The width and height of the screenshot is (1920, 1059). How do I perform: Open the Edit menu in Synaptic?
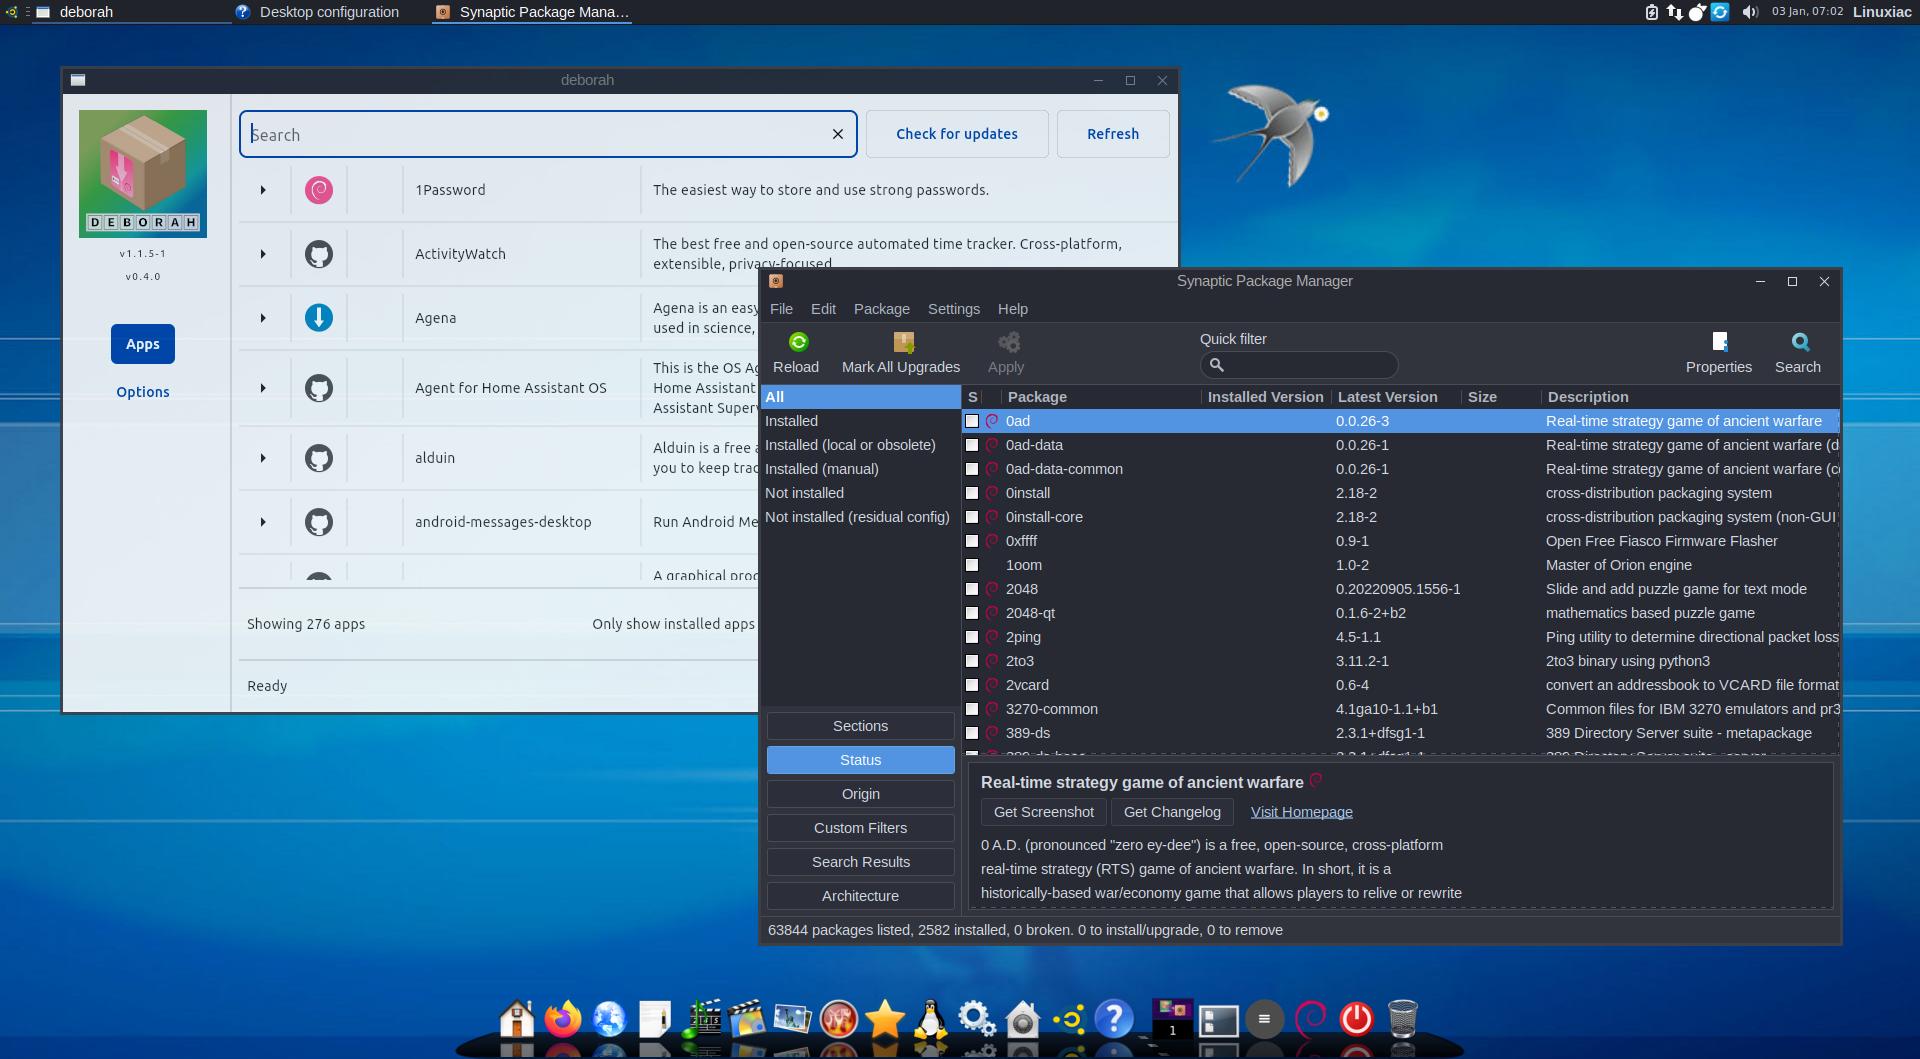point(823,309)
